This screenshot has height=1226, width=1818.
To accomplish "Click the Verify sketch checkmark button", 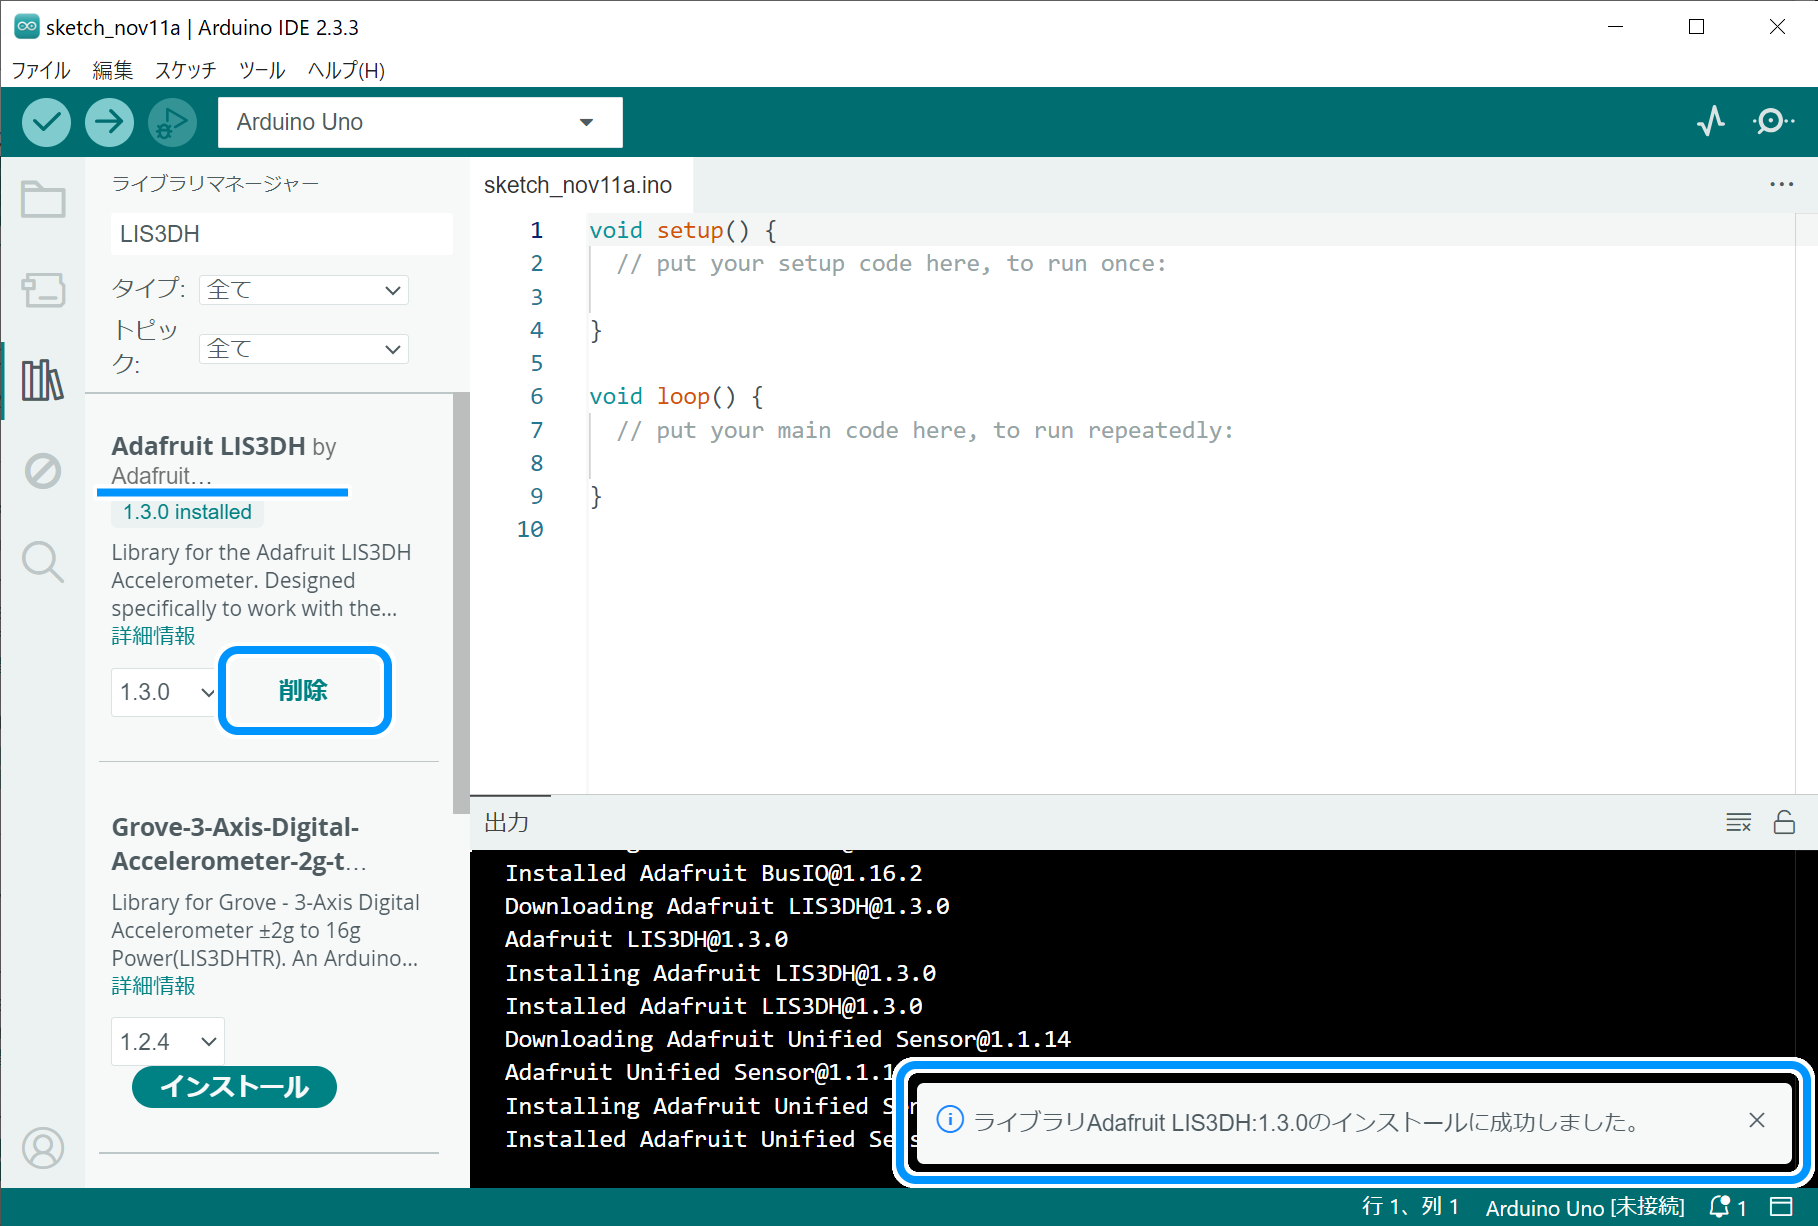I will click(46, 122).
